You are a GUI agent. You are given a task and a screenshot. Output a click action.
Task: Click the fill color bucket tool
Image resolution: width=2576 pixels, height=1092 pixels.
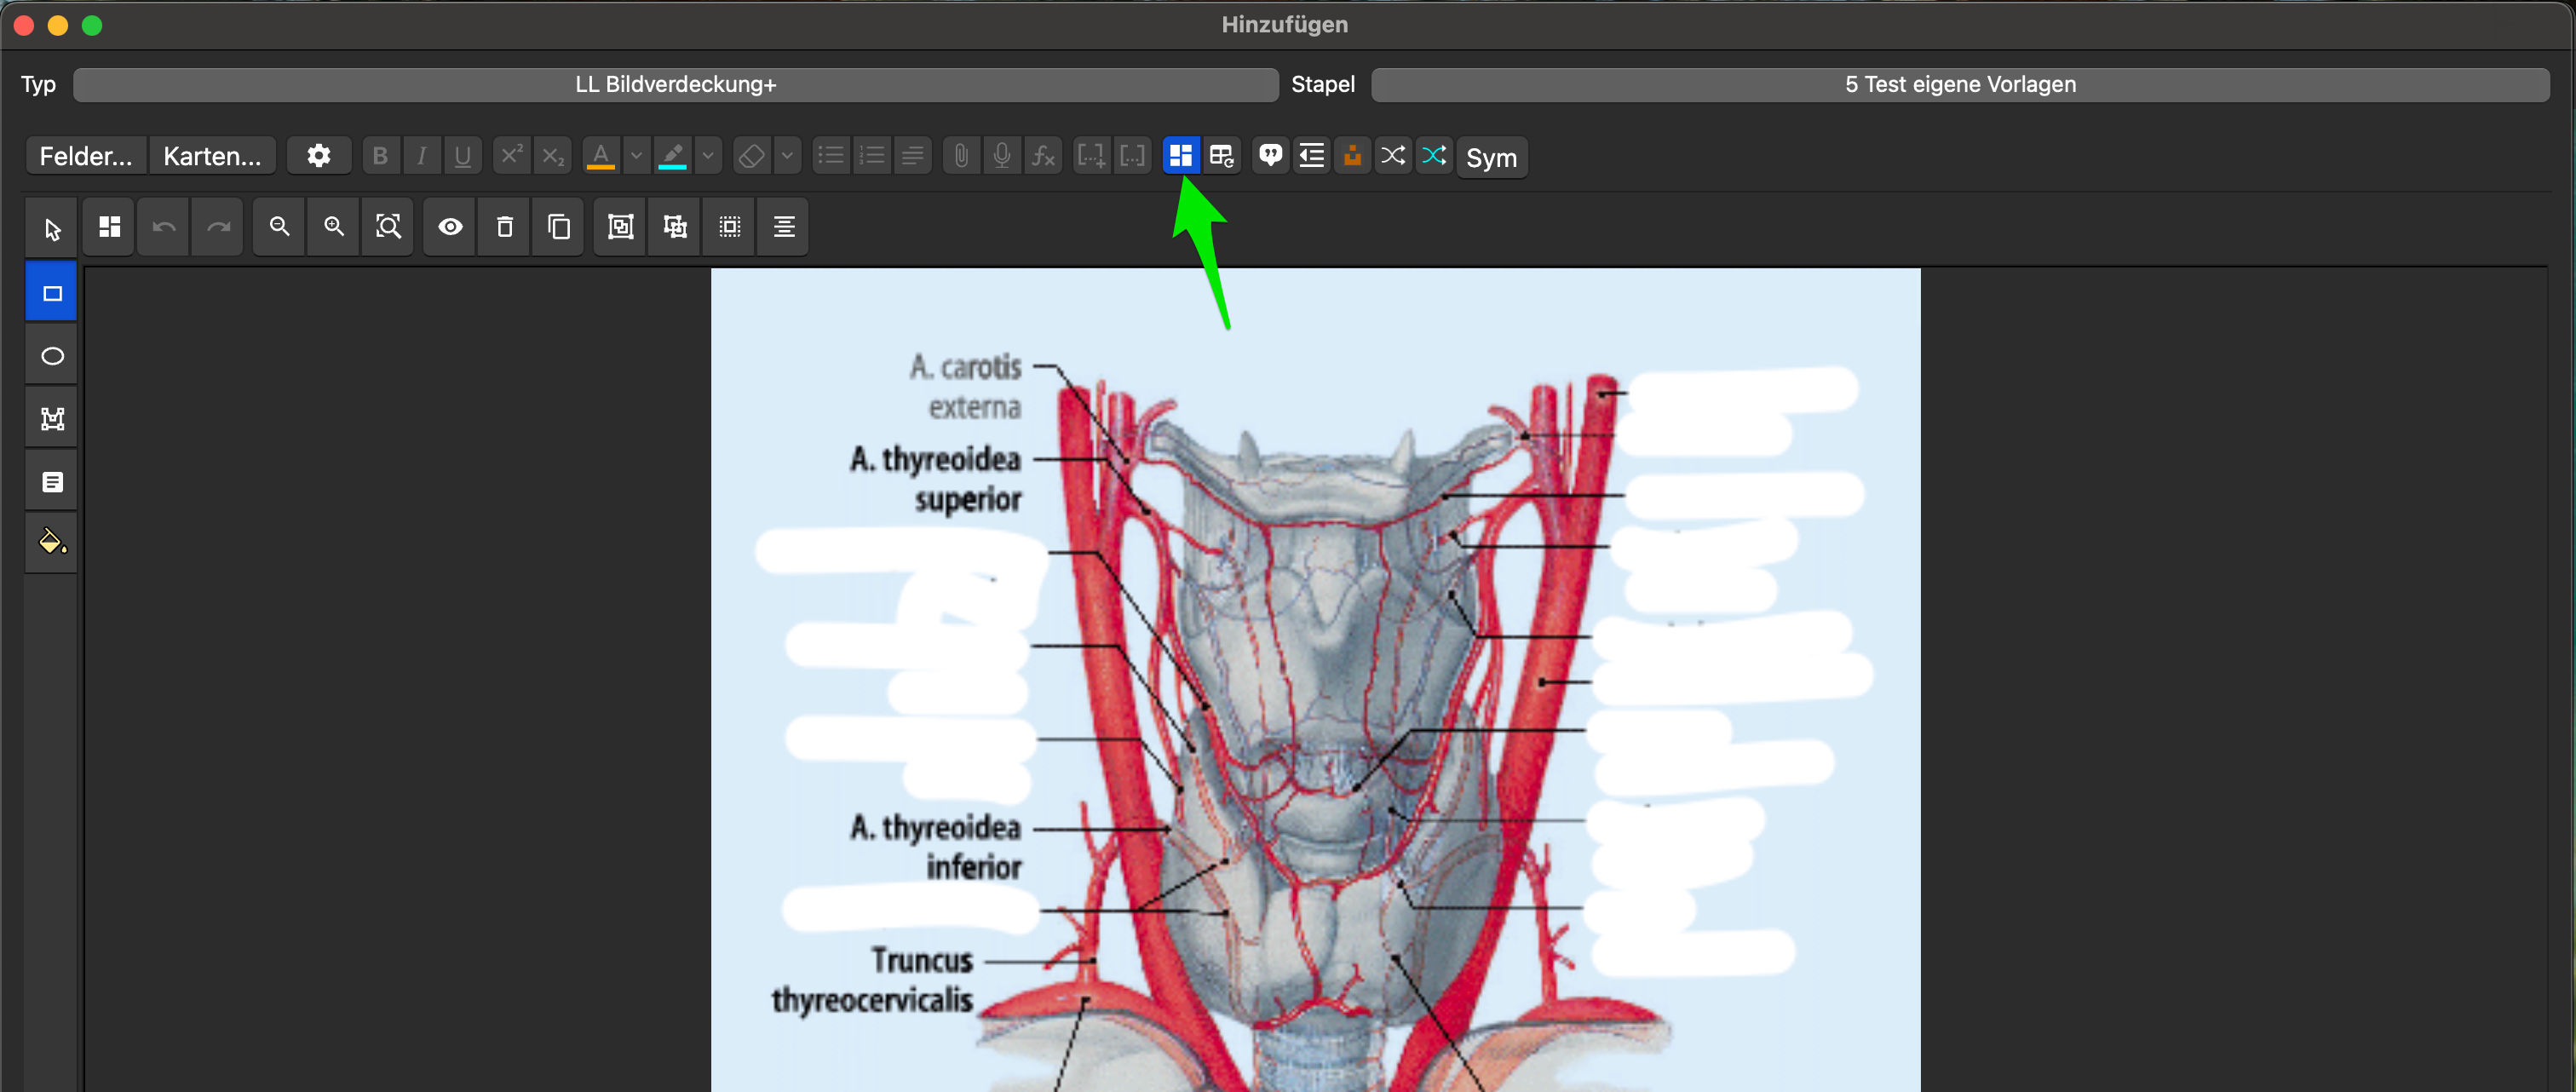click(52, 542)
